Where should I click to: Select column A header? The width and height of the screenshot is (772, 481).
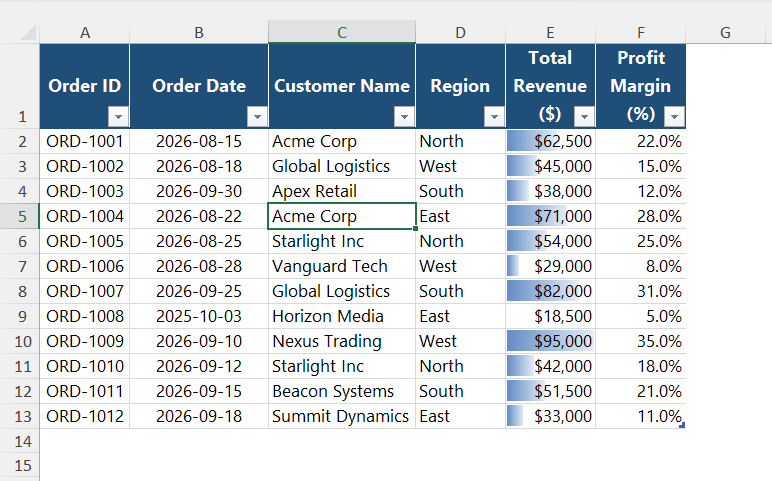tap(85, 32)
